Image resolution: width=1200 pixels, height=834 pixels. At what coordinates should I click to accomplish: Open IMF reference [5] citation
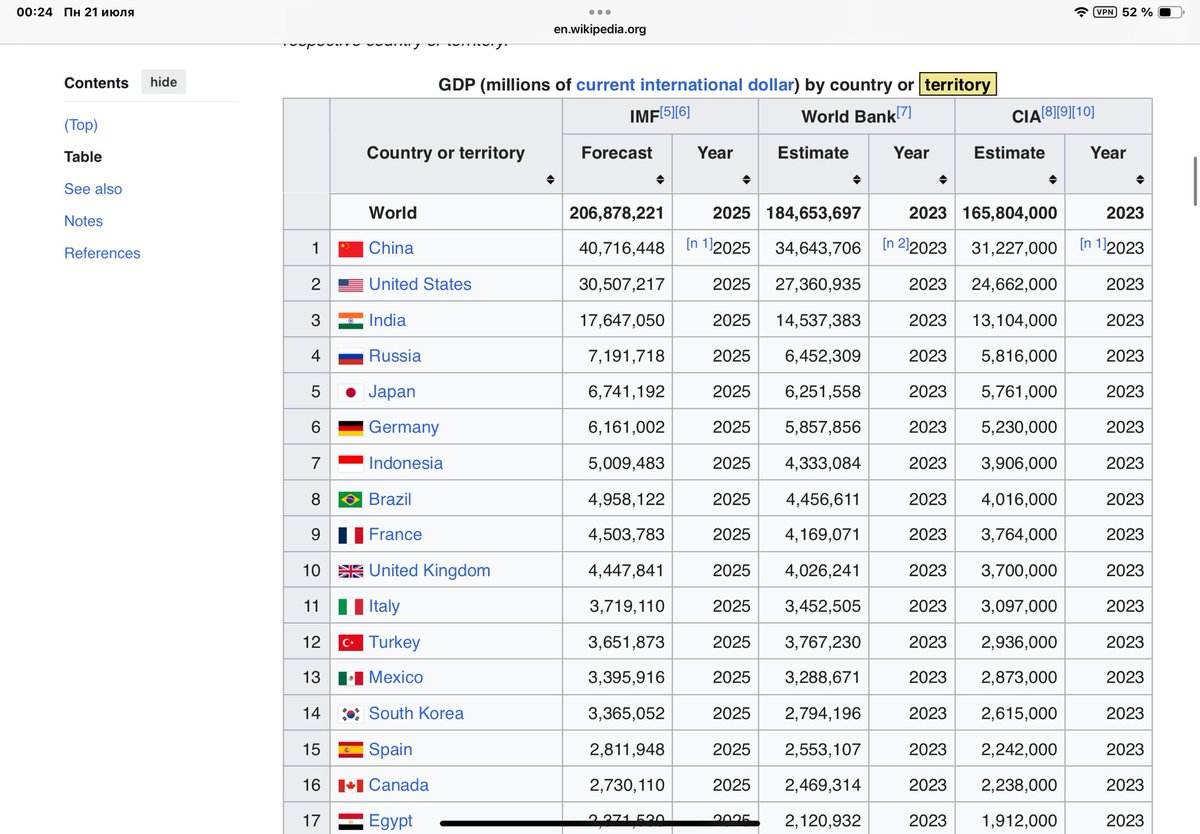click(x=667, y=112)
